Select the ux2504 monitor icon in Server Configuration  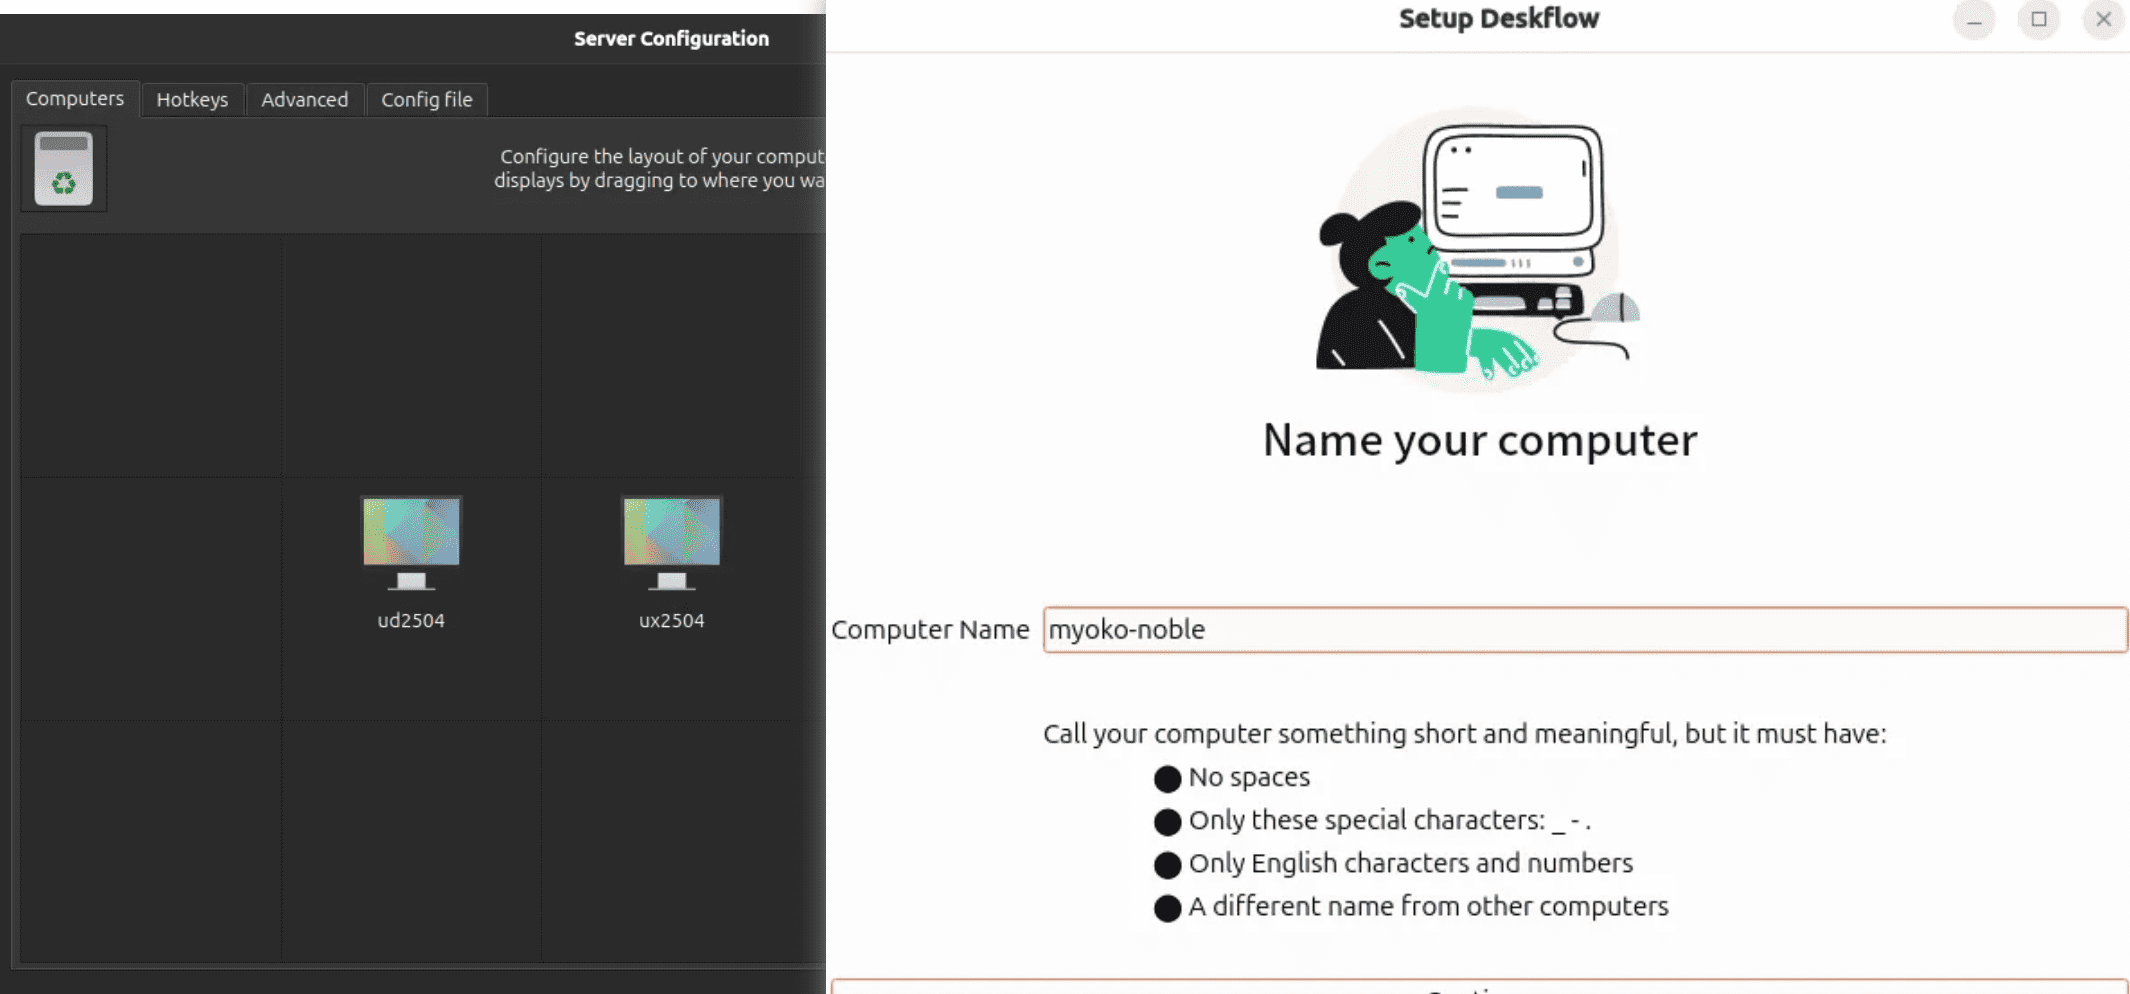pos(671,543)
